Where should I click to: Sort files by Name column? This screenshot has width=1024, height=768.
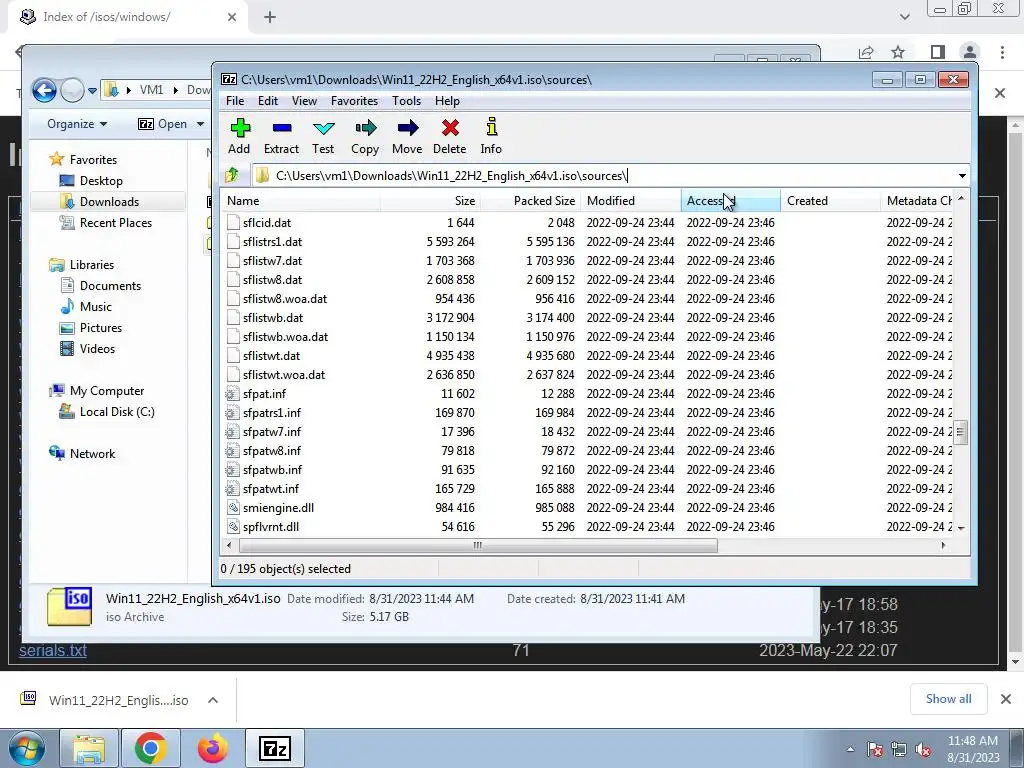click(300, 200)
